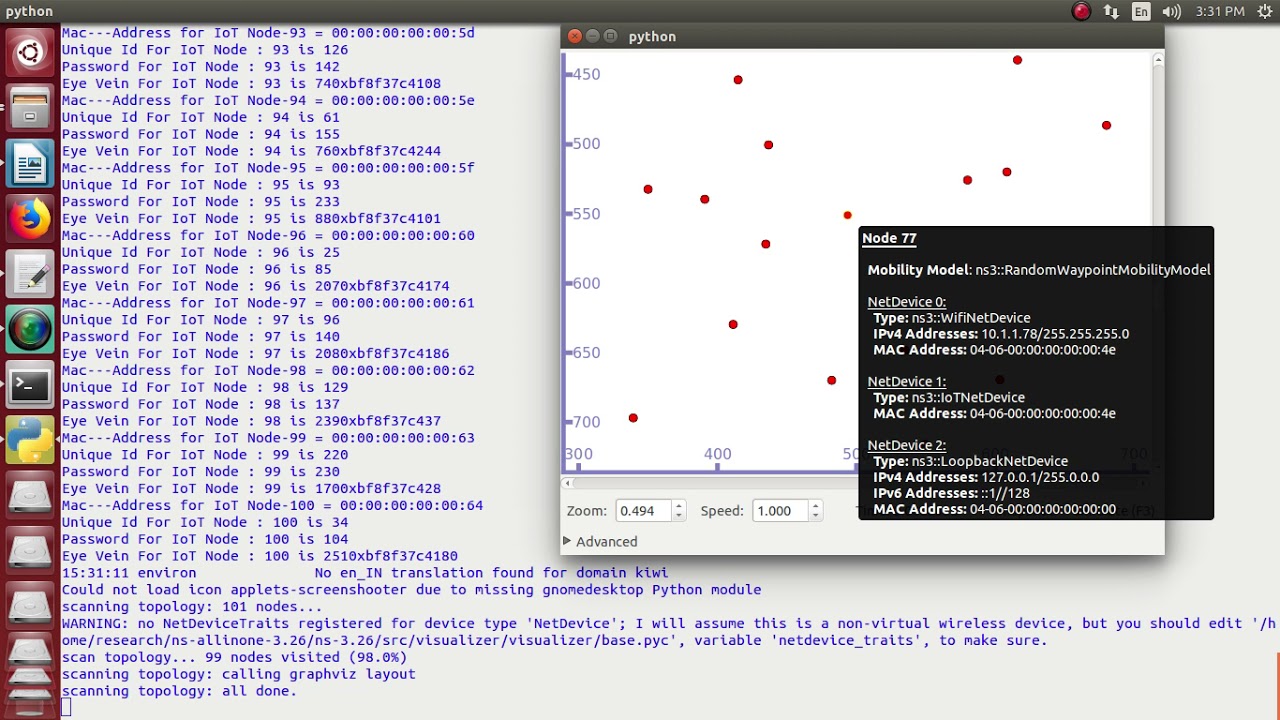The image size is (1280, 720).
Task: Open the sound volume menu
Action: click(x=1172, y=12)
